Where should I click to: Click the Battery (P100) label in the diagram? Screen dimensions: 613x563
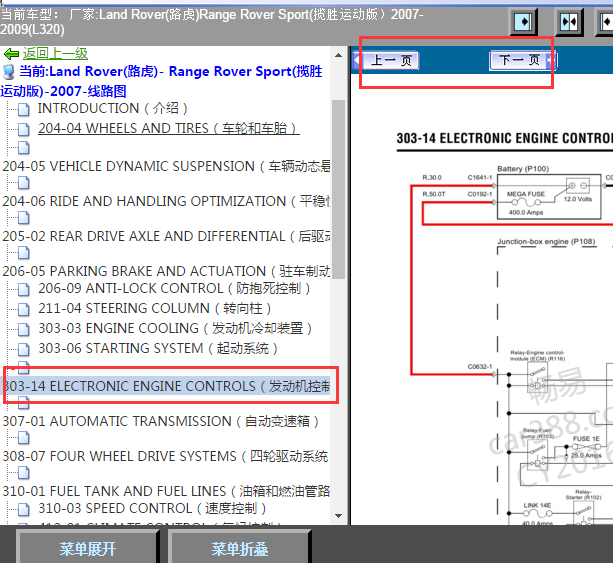523,169
